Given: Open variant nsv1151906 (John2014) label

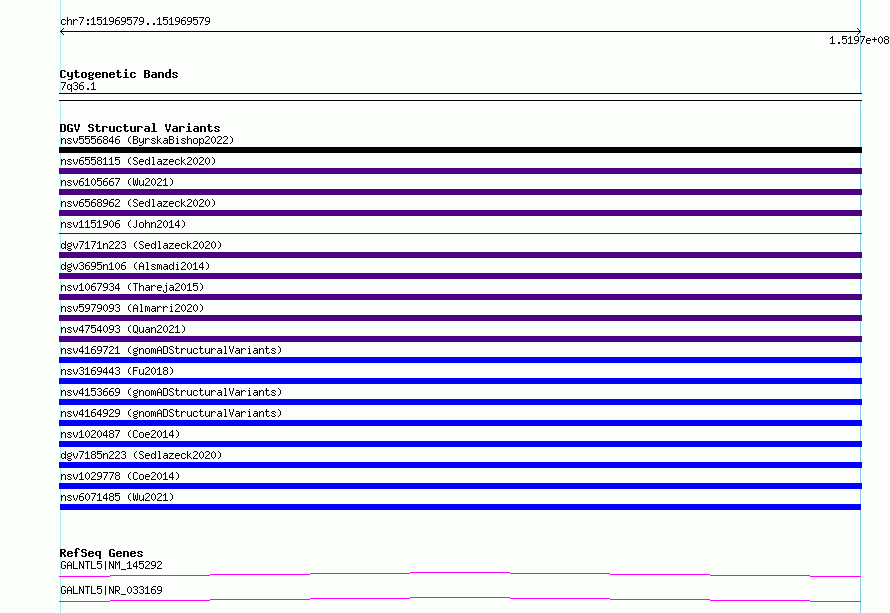Looking at the screenshot, I should coord(123,224).
